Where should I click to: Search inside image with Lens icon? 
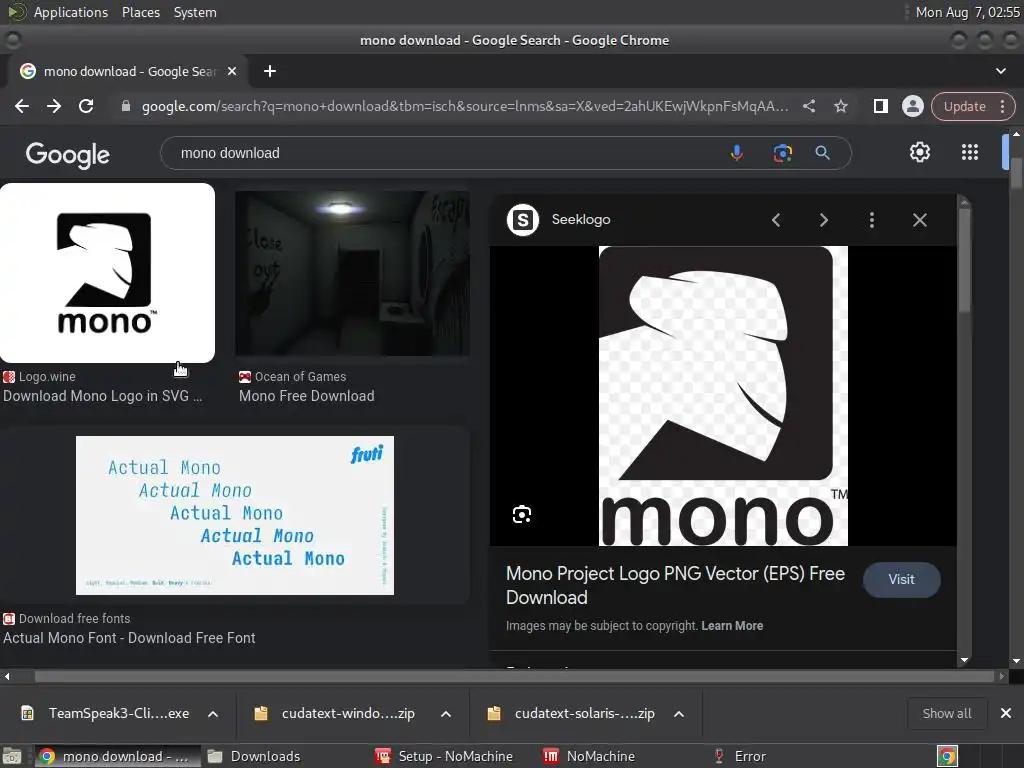click(522, 515)
